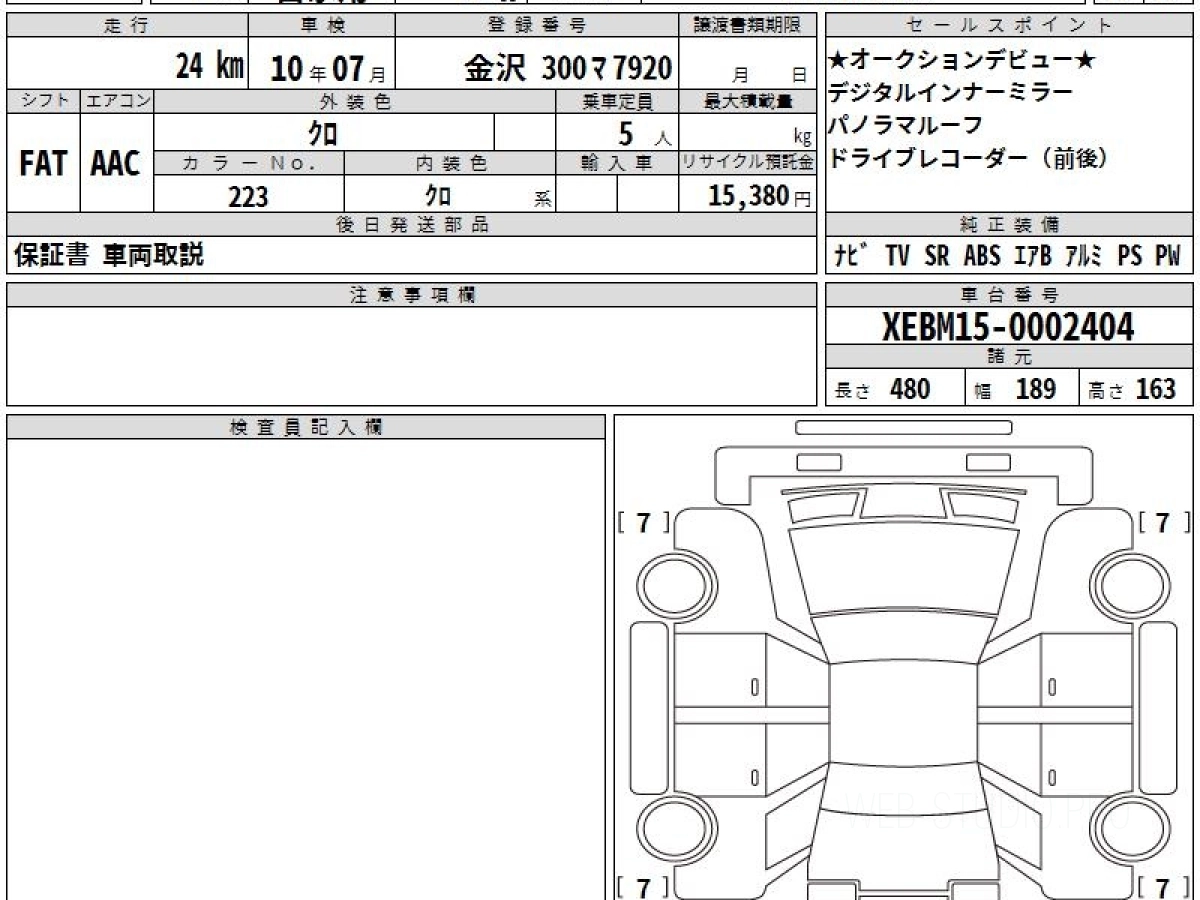
Task: Click seating capacity value 5人
Action: point(645,133)
